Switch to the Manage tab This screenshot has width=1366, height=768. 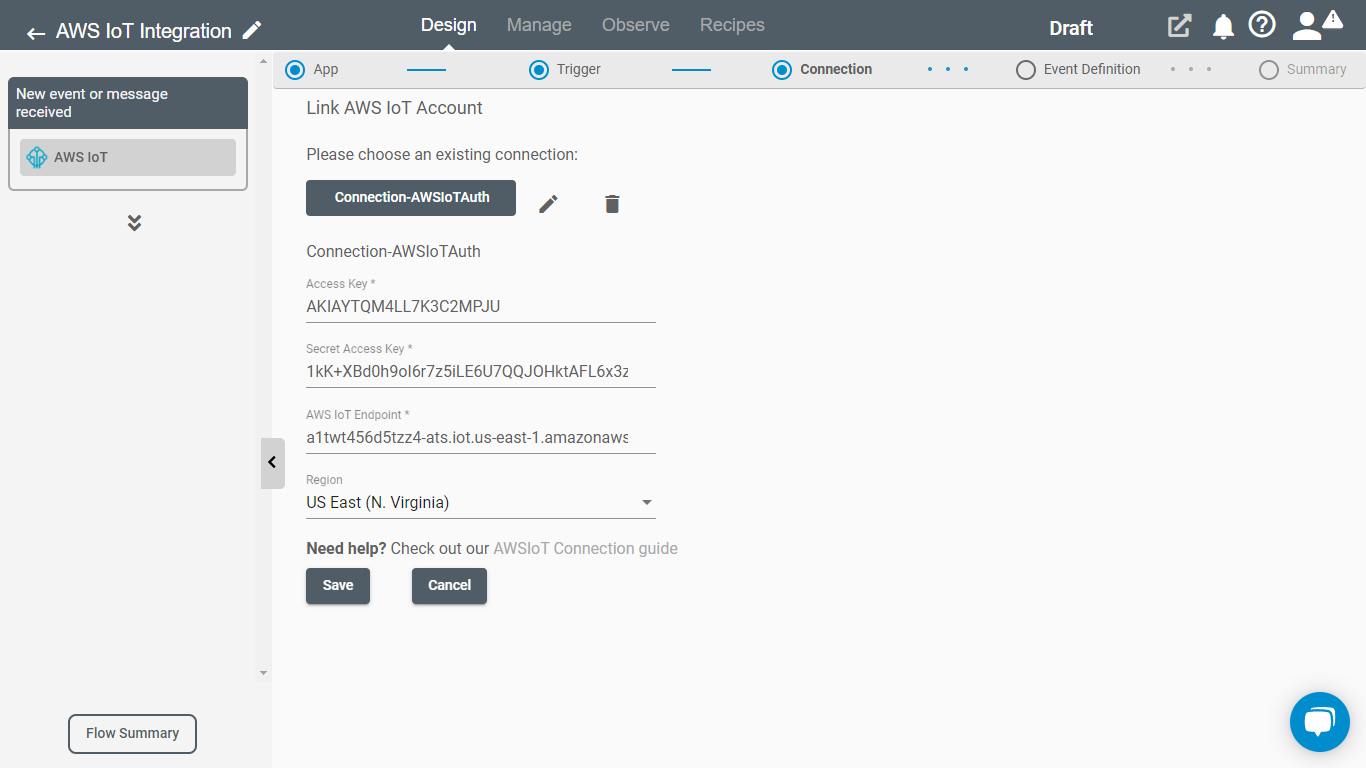coord(539,25)
